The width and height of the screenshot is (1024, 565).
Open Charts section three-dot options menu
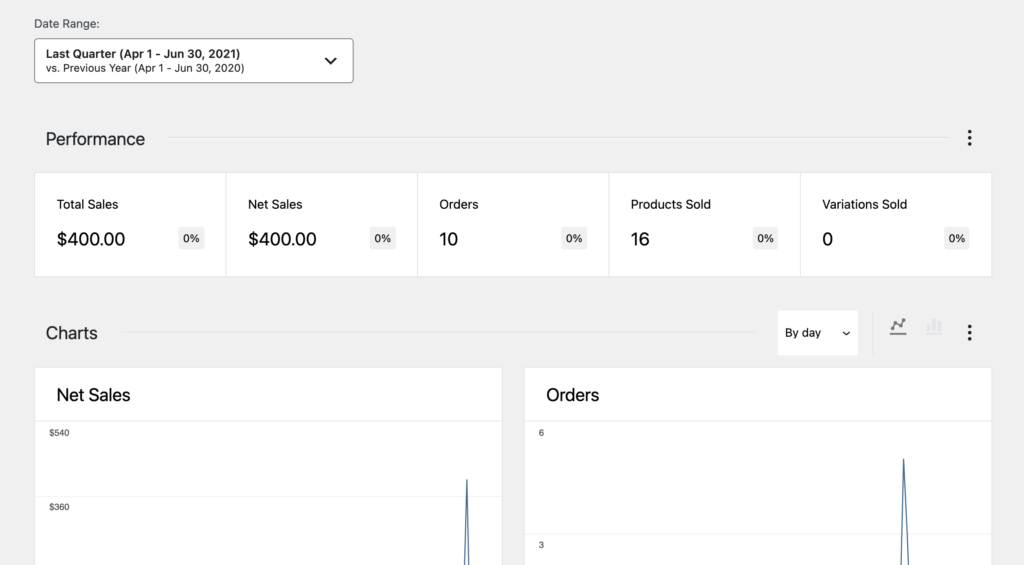click(969, 333)
